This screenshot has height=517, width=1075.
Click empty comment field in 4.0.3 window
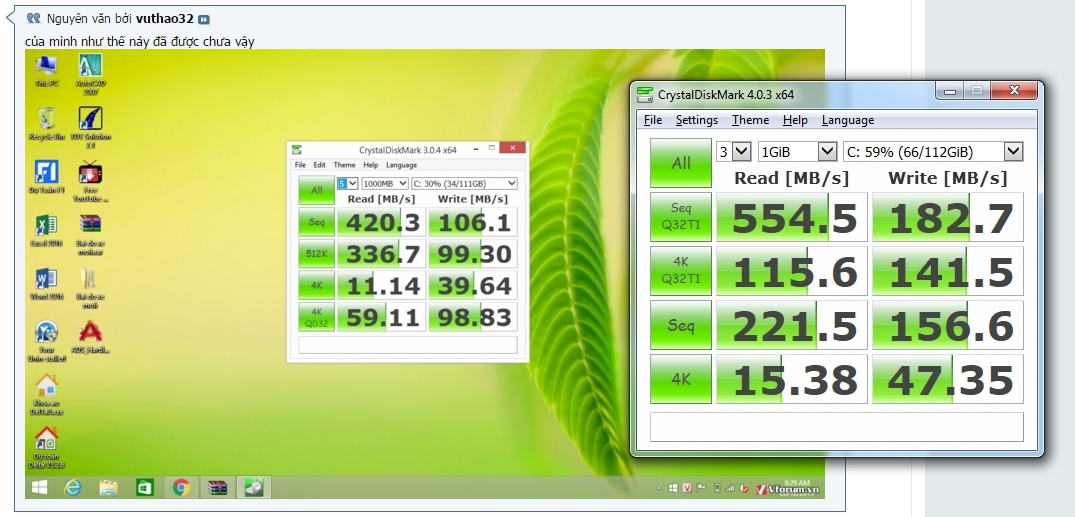coord(836,426)
